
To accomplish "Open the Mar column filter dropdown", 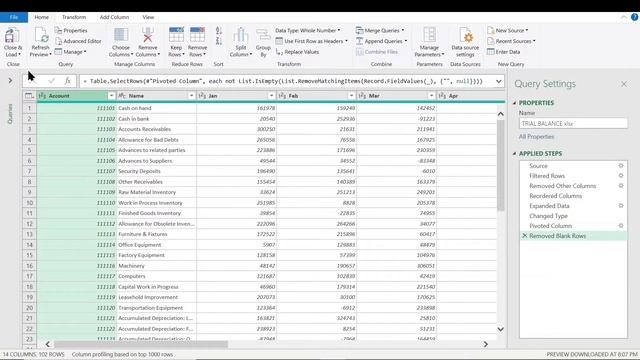I will pyautogui.click(x=431, y=96).
